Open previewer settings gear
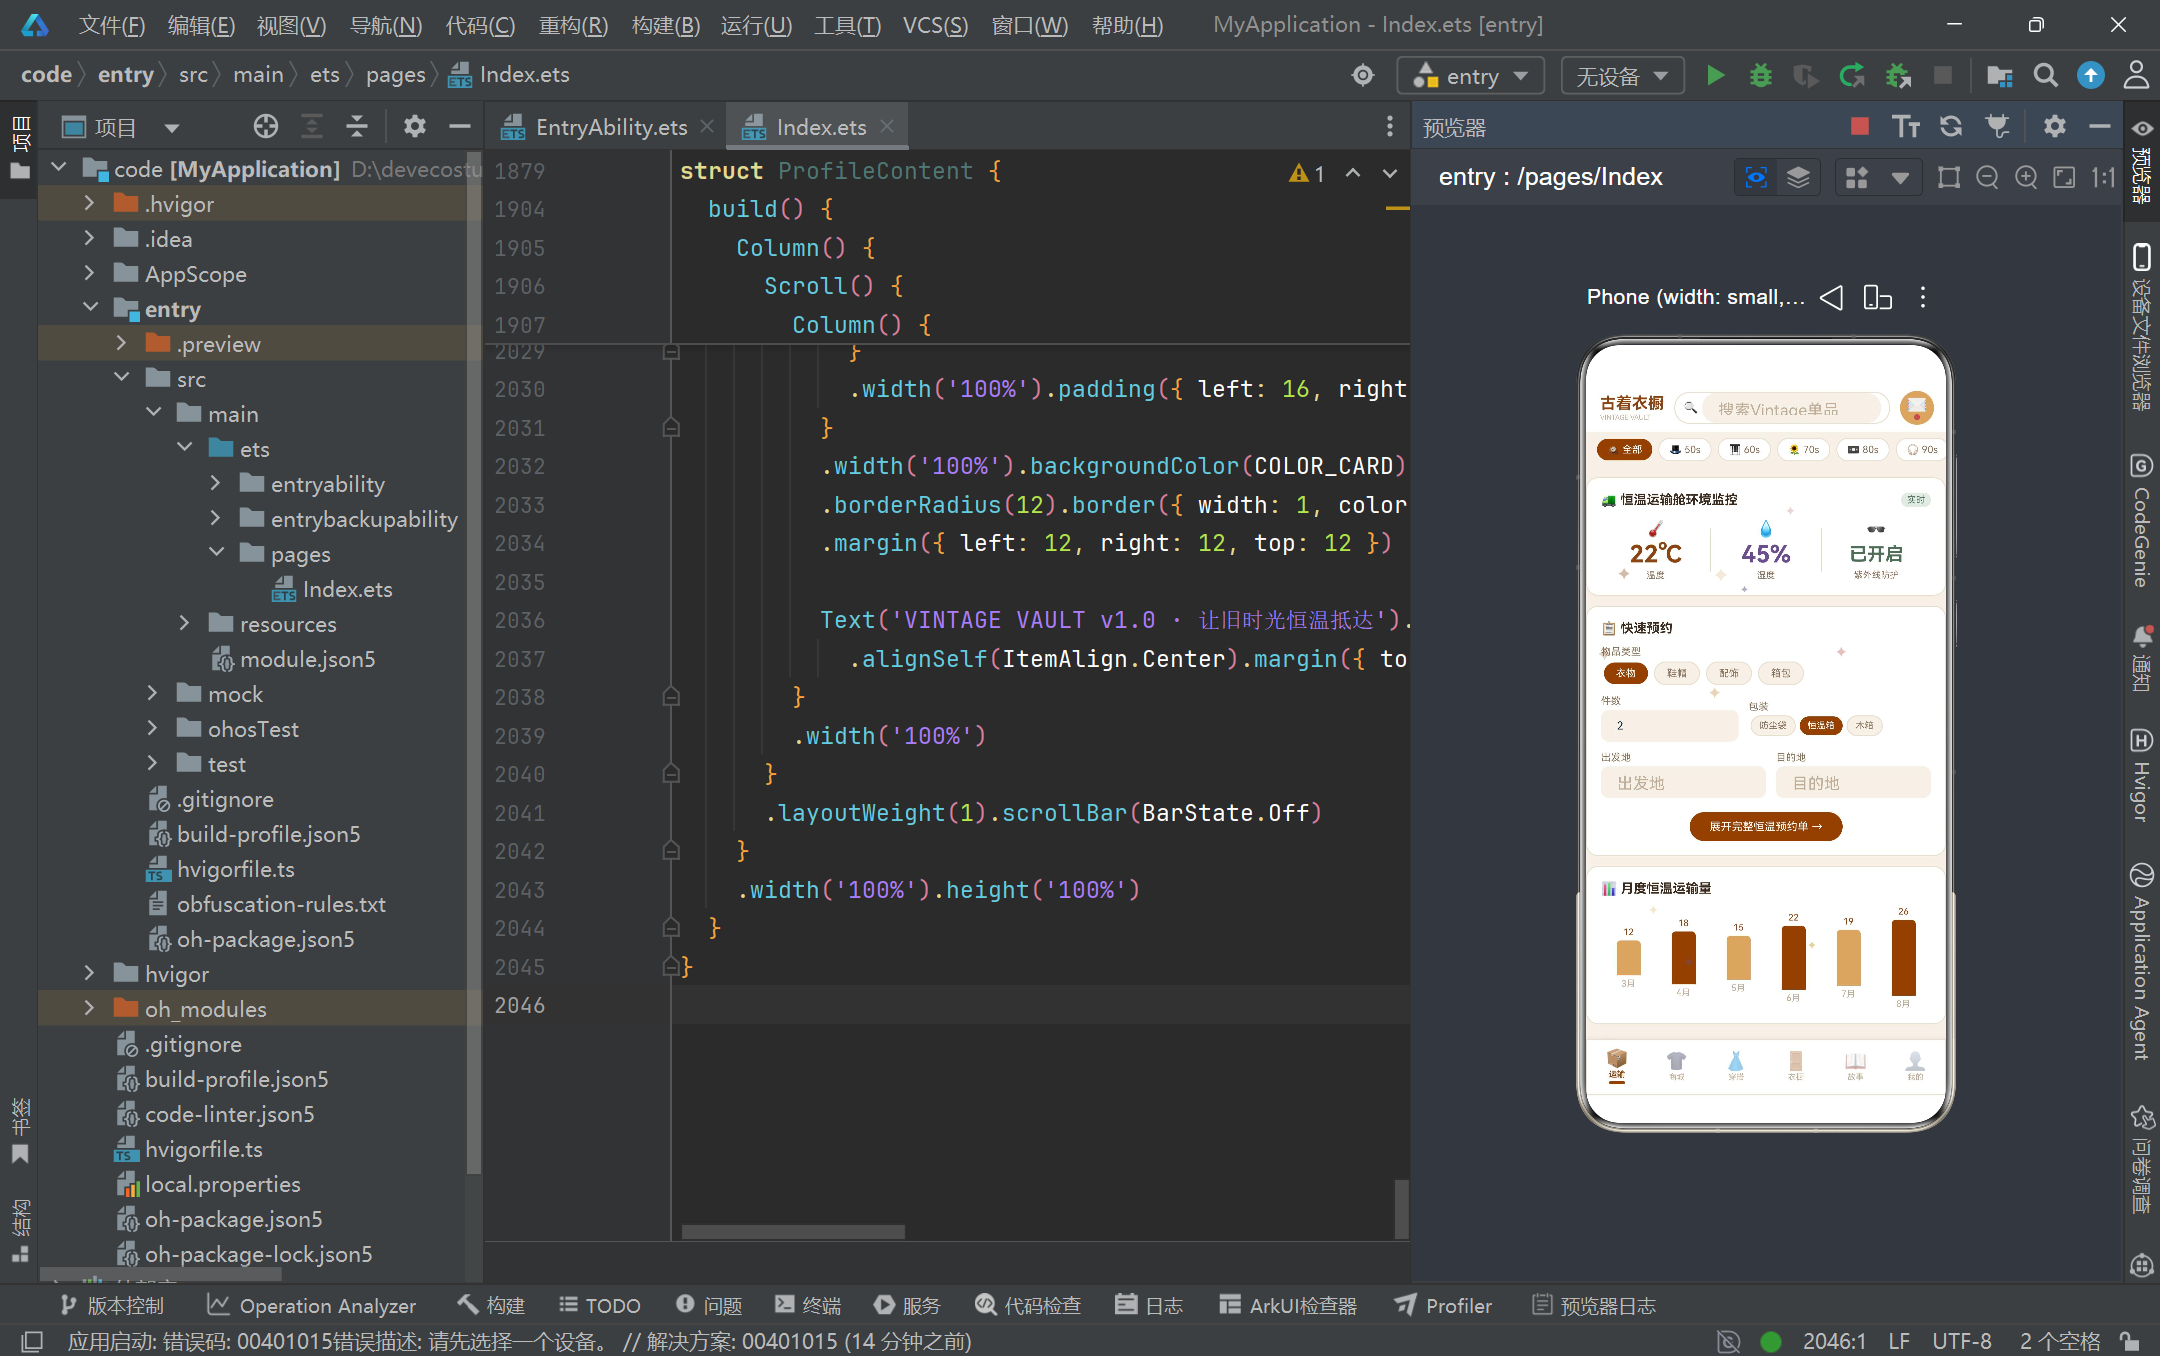The width and height of the screenshot is (2160, 1356). tap(2054, 126)
